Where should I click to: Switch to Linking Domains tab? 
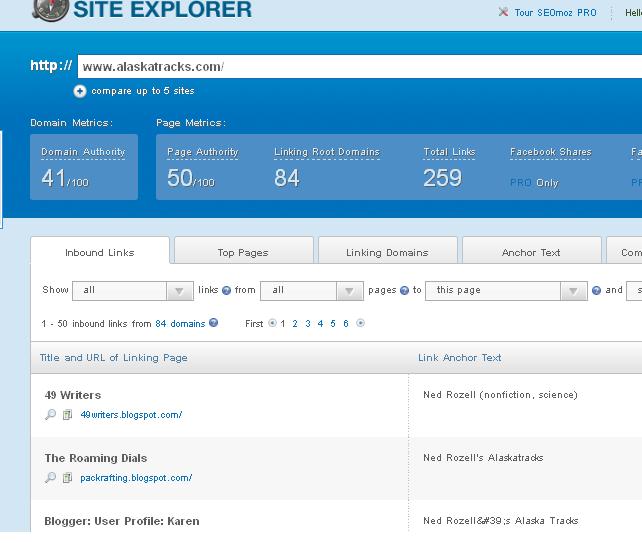[x=387, y=252]
